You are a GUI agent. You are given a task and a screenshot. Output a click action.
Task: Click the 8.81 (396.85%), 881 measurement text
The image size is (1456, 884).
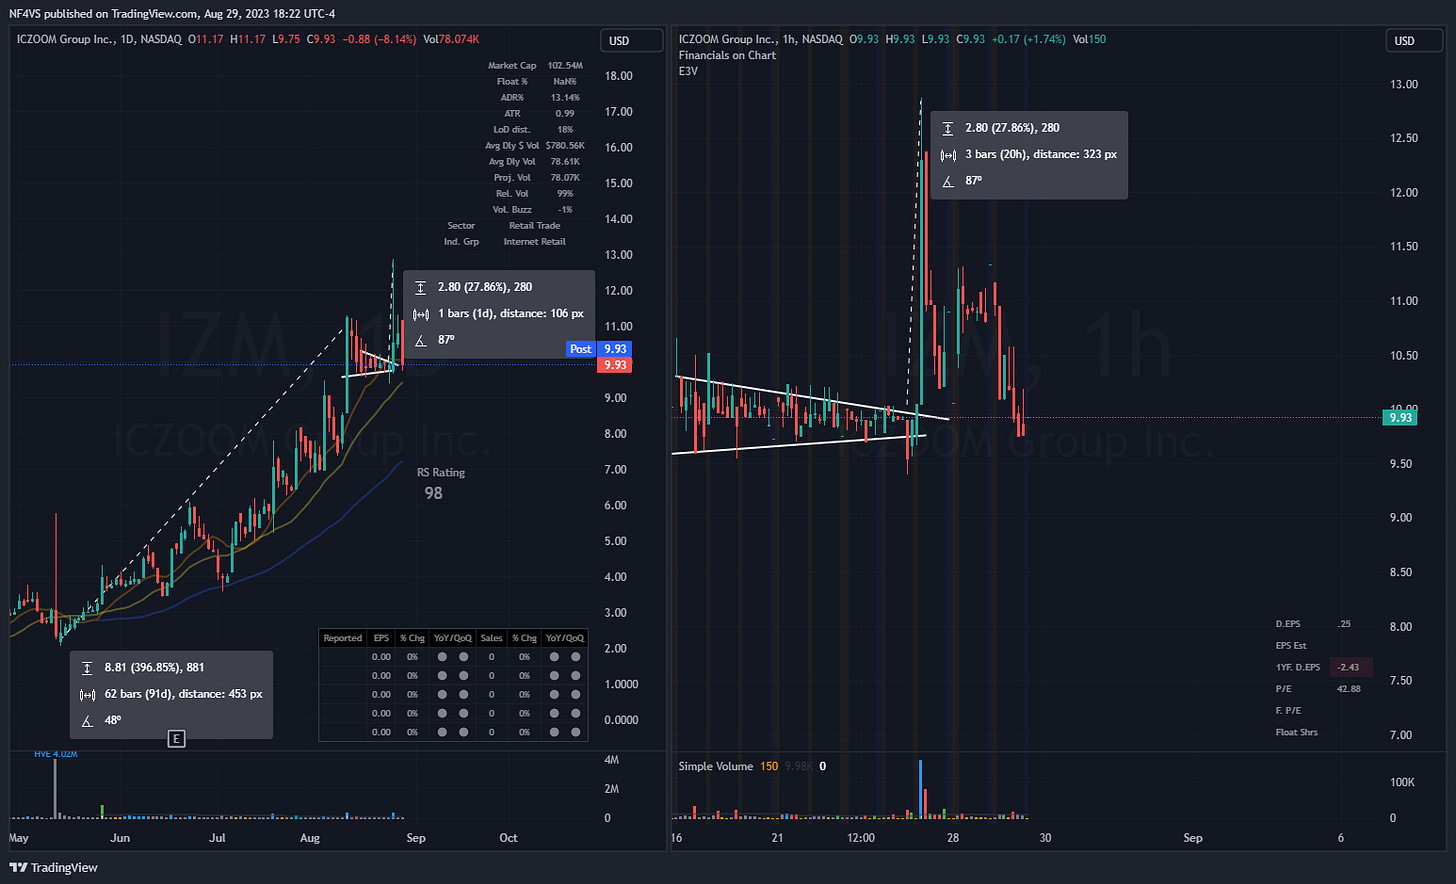(155, 667)
